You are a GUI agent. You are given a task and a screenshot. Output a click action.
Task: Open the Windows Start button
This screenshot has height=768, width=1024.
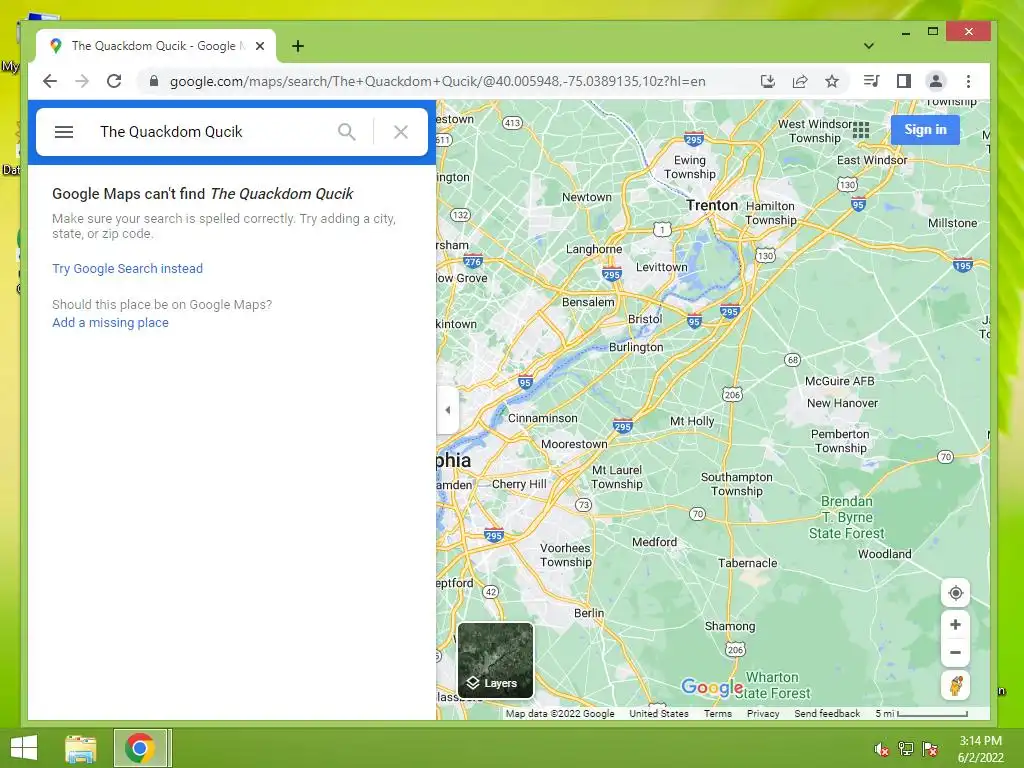[x=24, y=748]
